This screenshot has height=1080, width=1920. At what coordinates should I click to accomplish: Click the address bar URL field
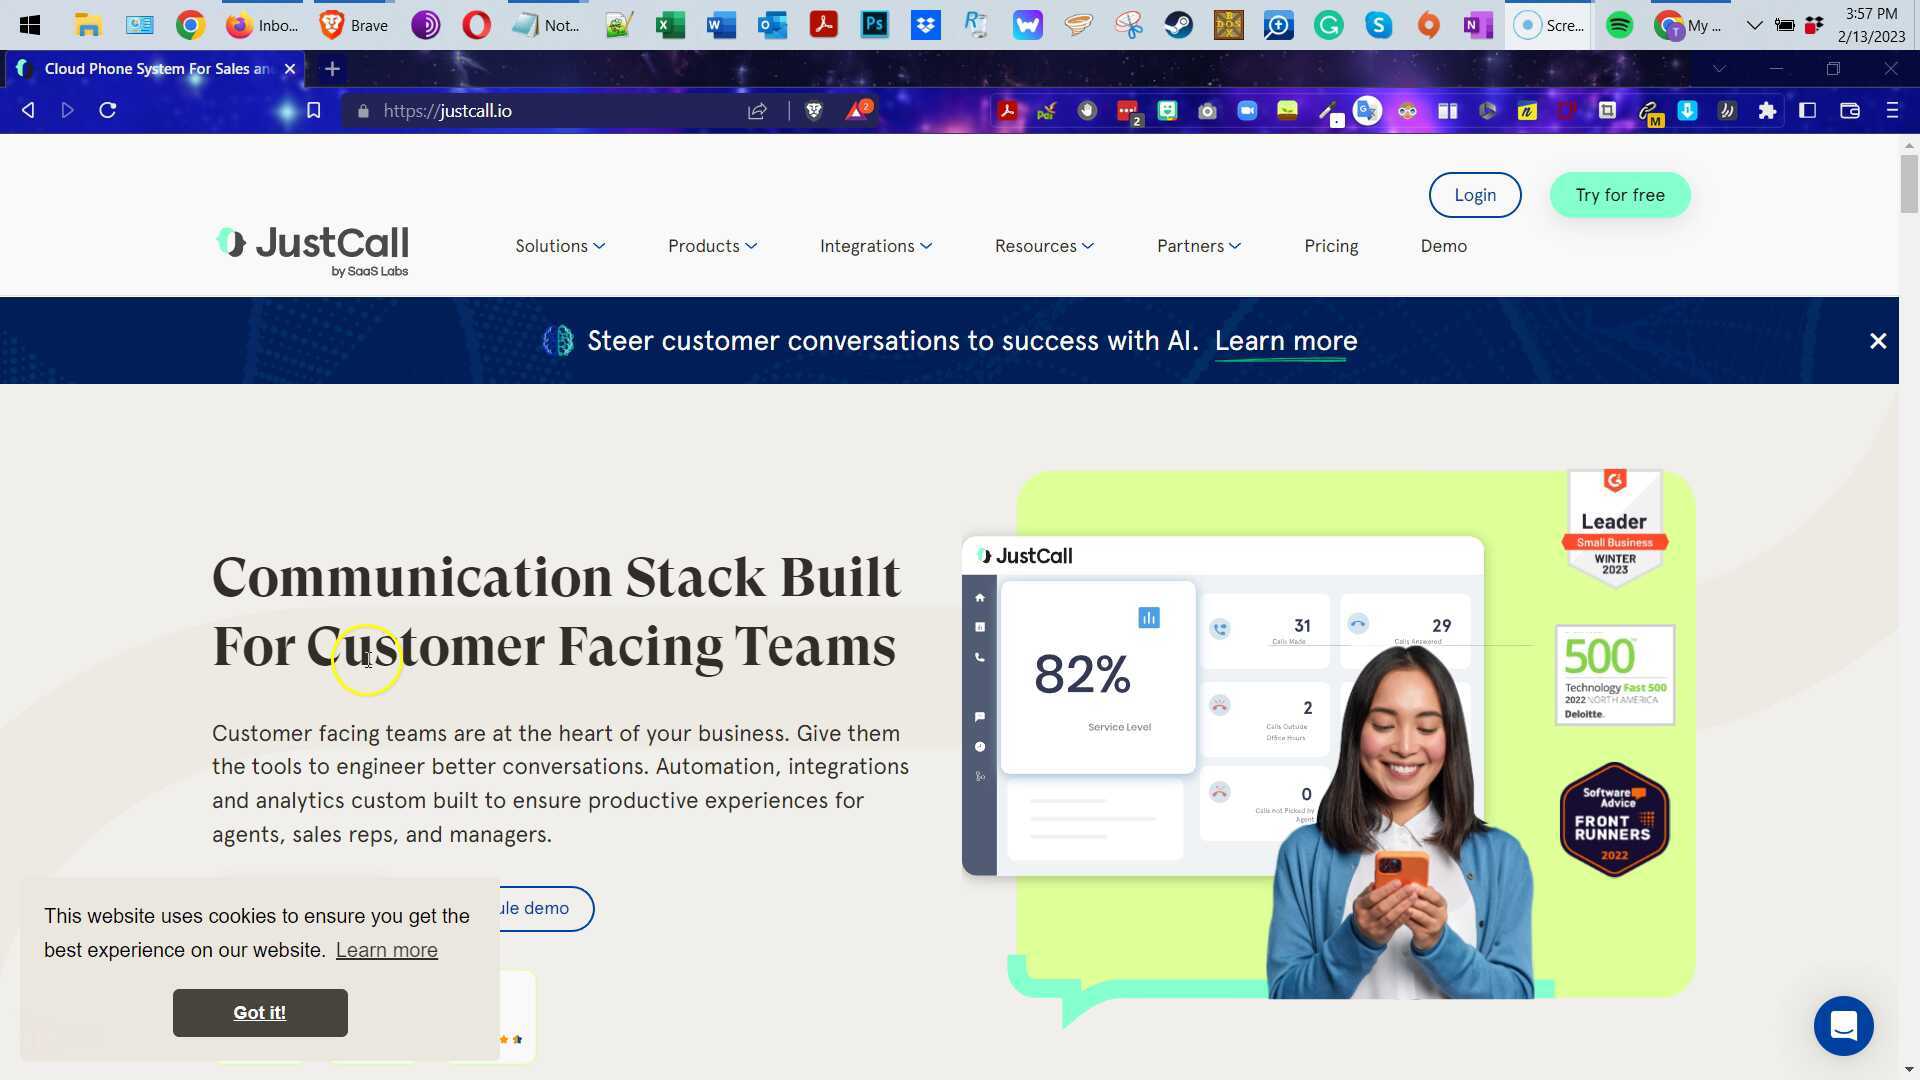(550, 111)
